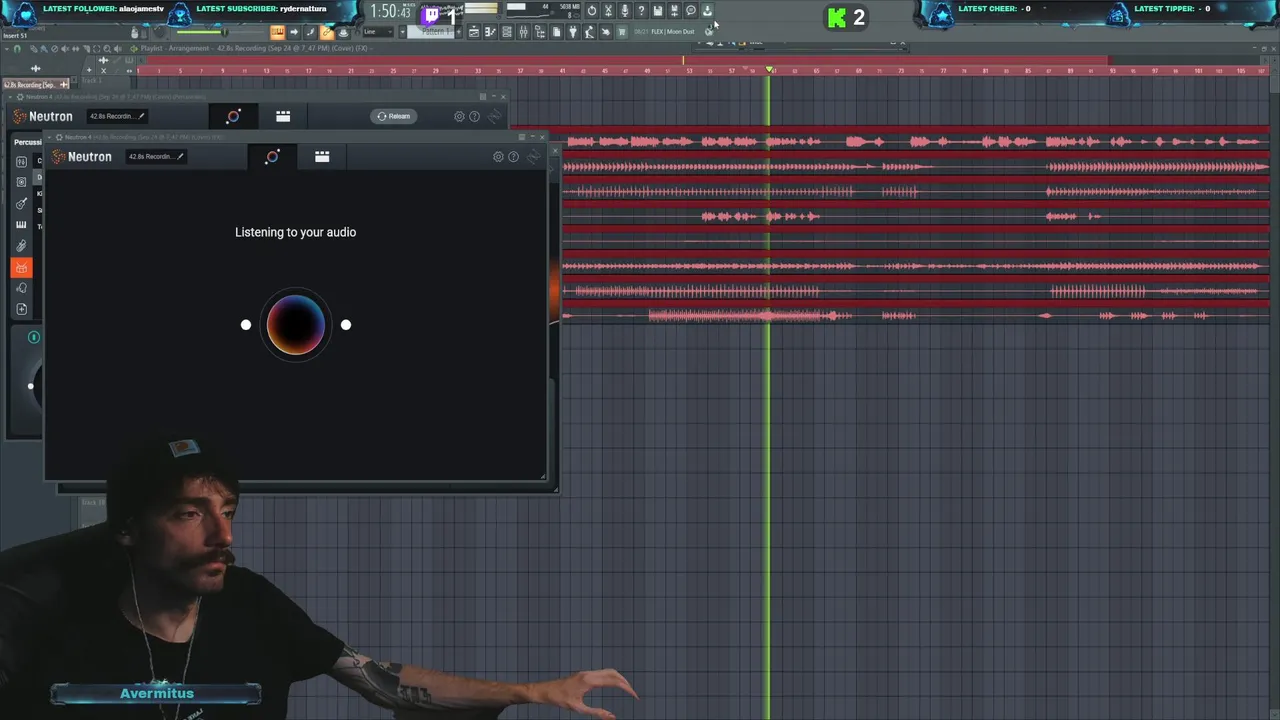The width and height of the screenshot is (1280, 720).
Task: Toggle the playlist magnet snap icon
Action: tap(17, 49)
